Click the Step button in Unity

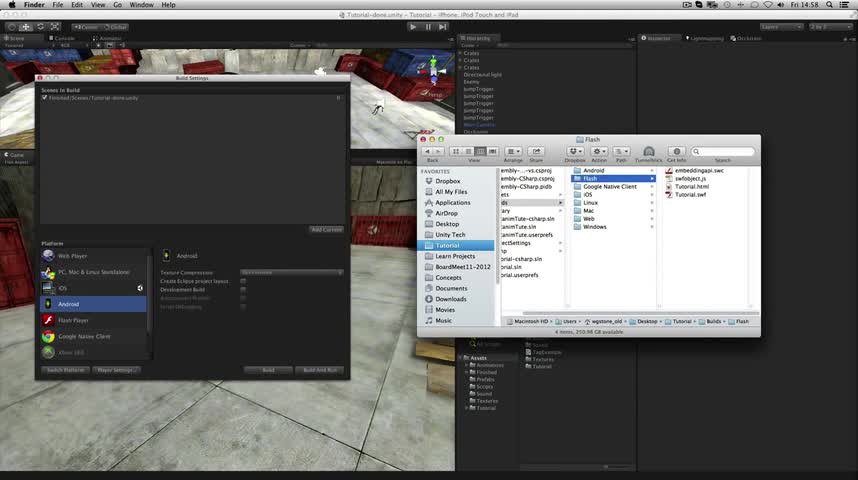point(443,27)
